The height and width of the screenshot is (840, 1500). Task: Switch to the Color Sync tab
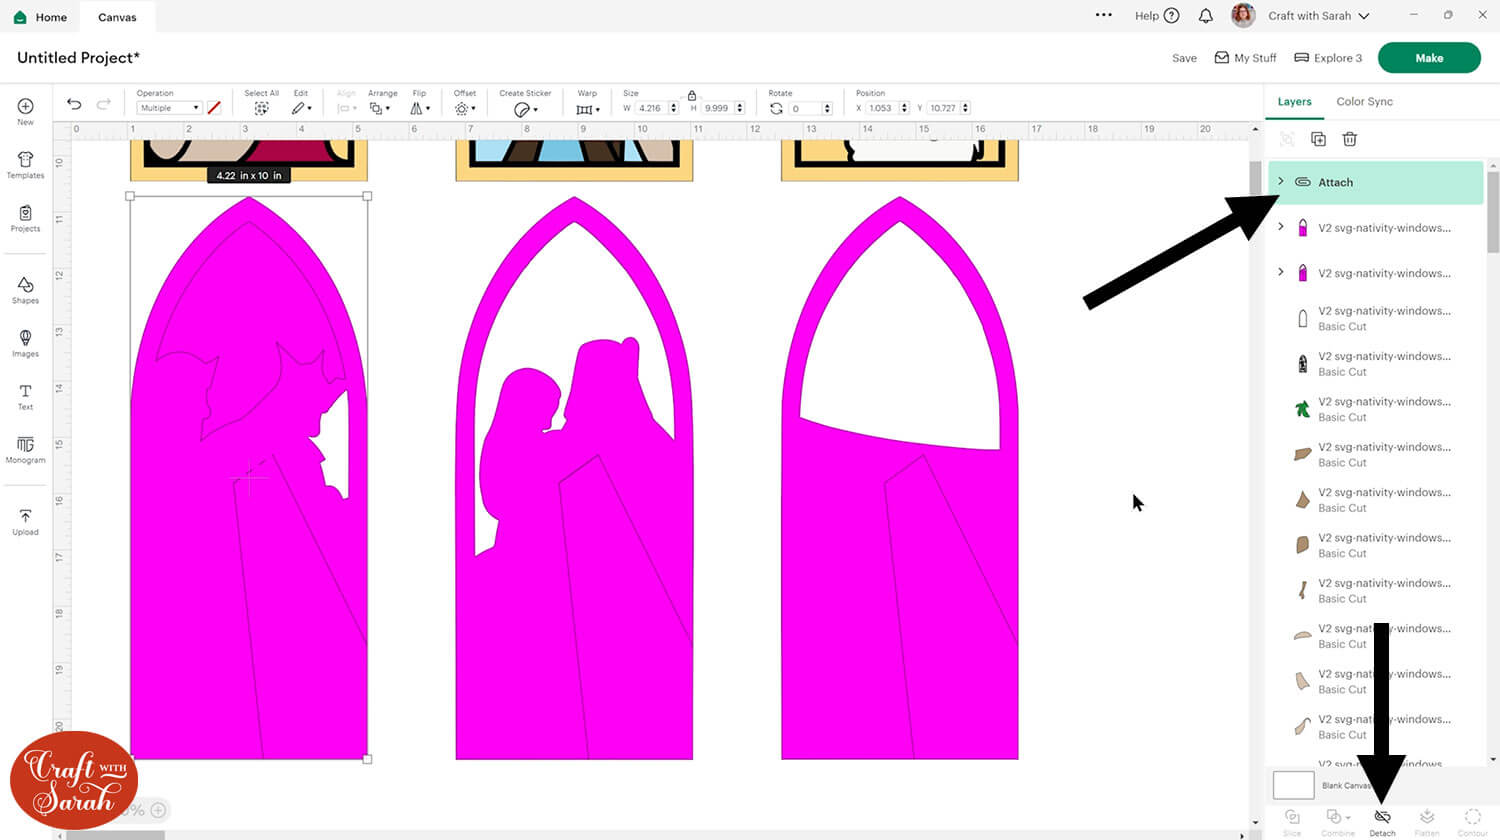click(1364, 101)
